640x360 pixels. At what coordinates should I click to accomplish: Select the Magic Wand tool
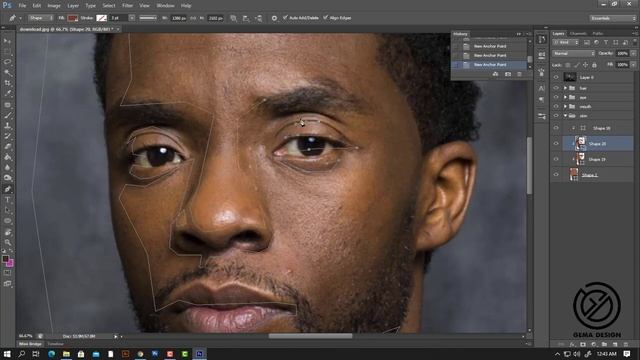coord(7,73)
